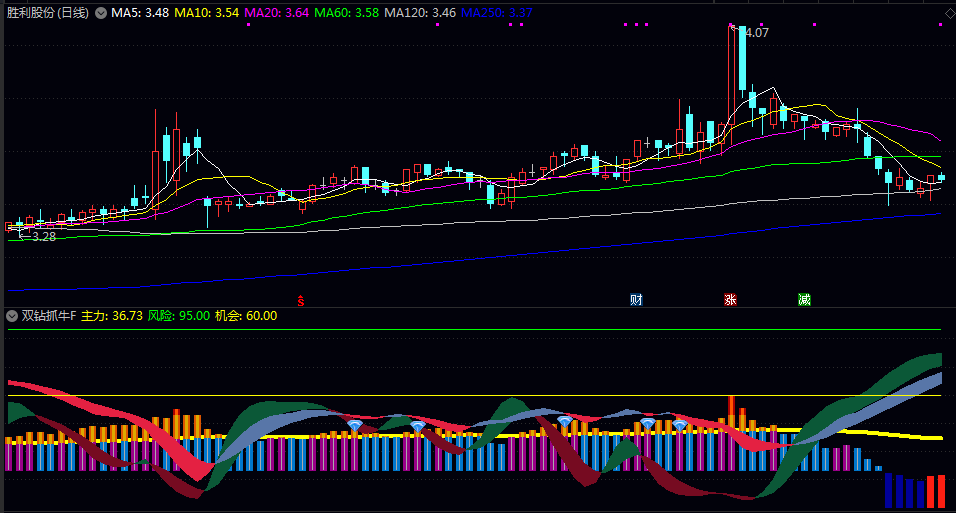Screen dimensions: 956x513
Task: Expand the 双钻抓牛F indicator dropdown arrow
Action: 12,316
